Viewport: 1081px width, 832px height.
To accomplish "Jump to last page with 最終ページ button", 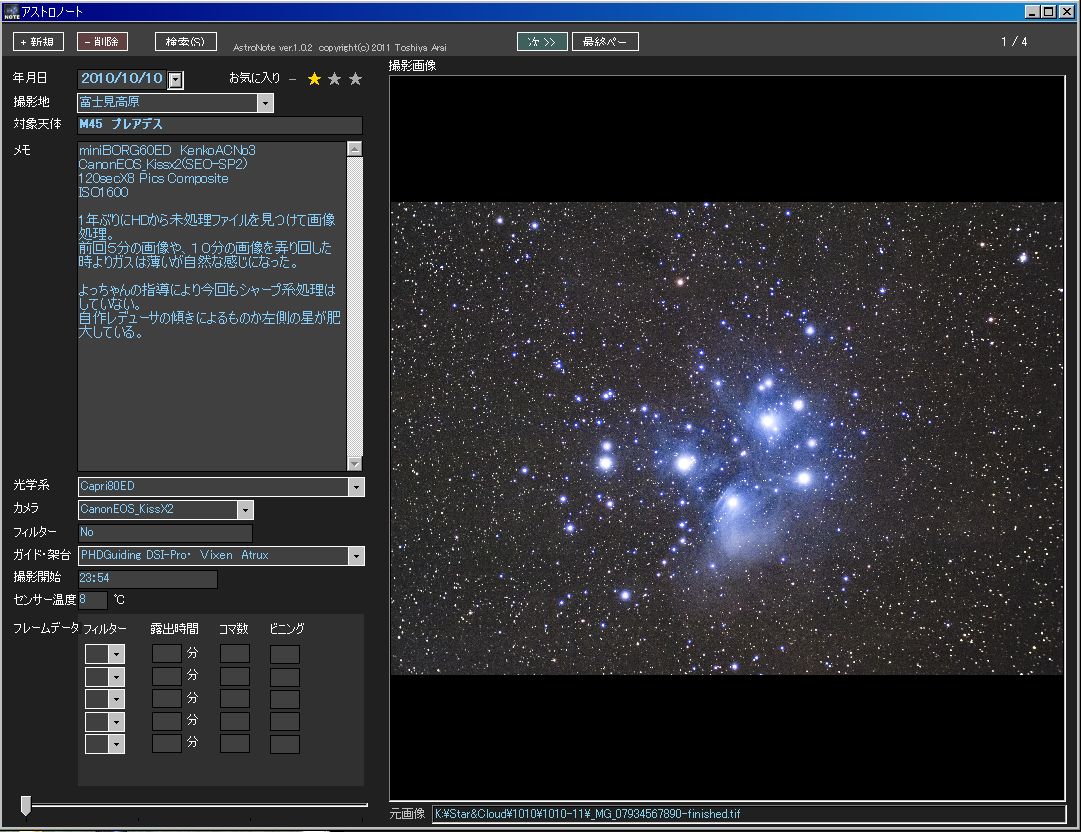I will click(605, 41).
